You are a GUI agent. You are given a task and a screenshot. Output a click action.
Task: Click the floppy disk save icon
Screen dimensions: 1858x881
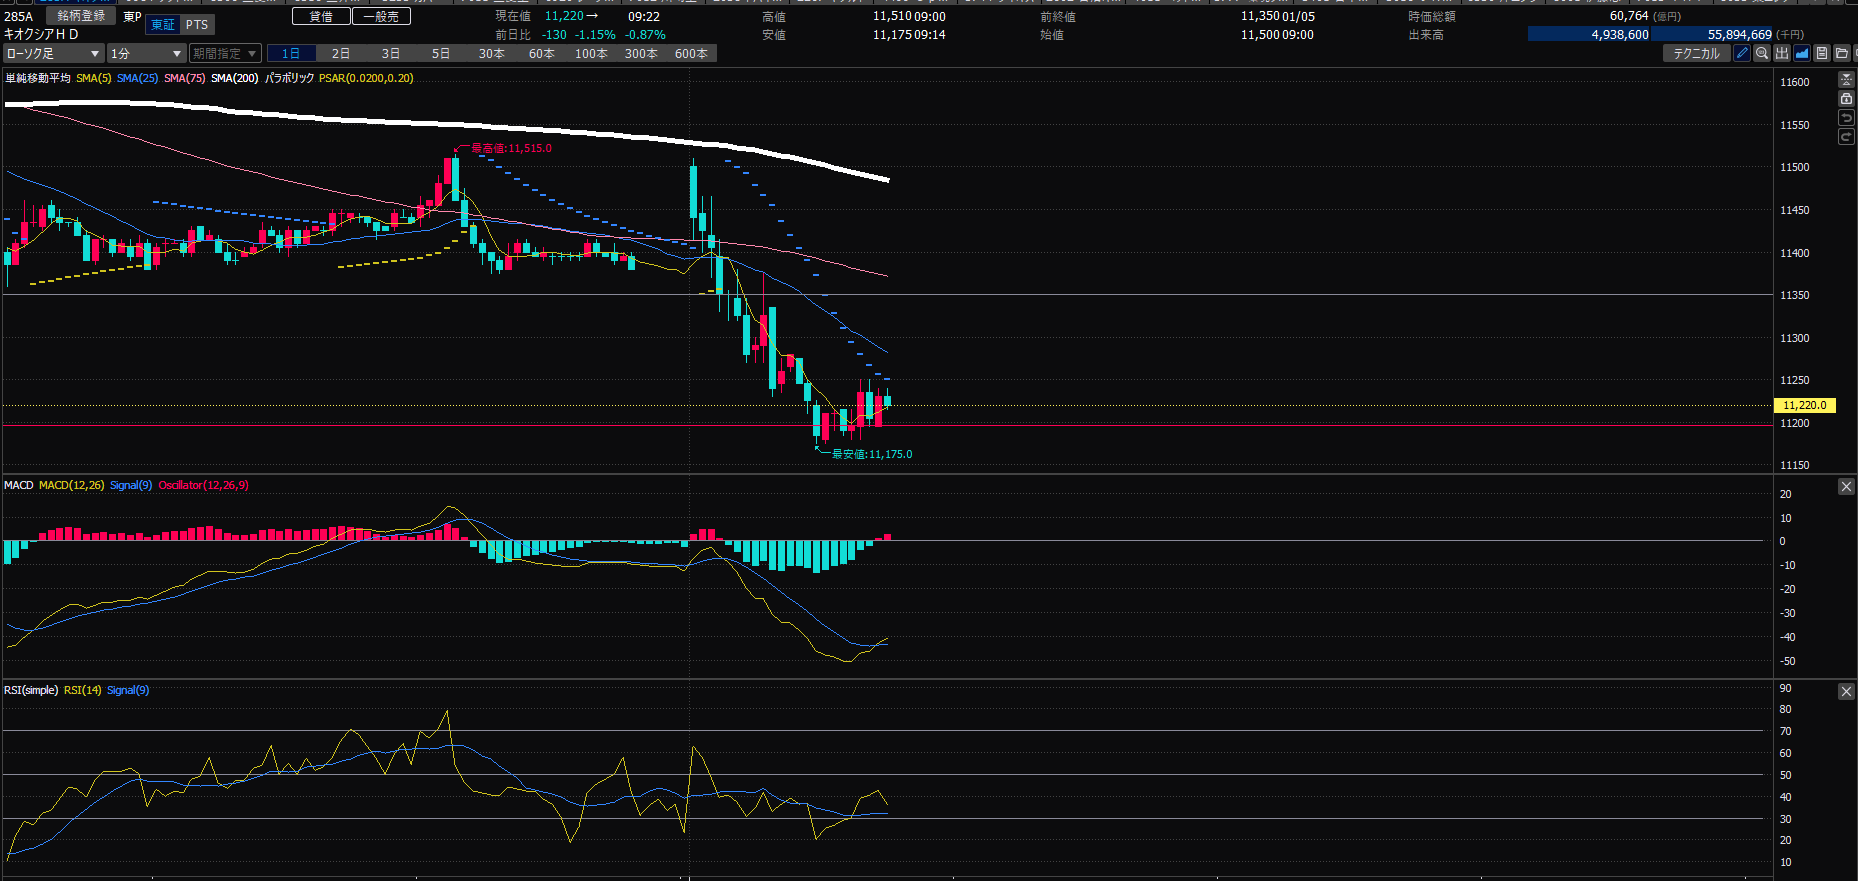click(x=1822, y=53)
